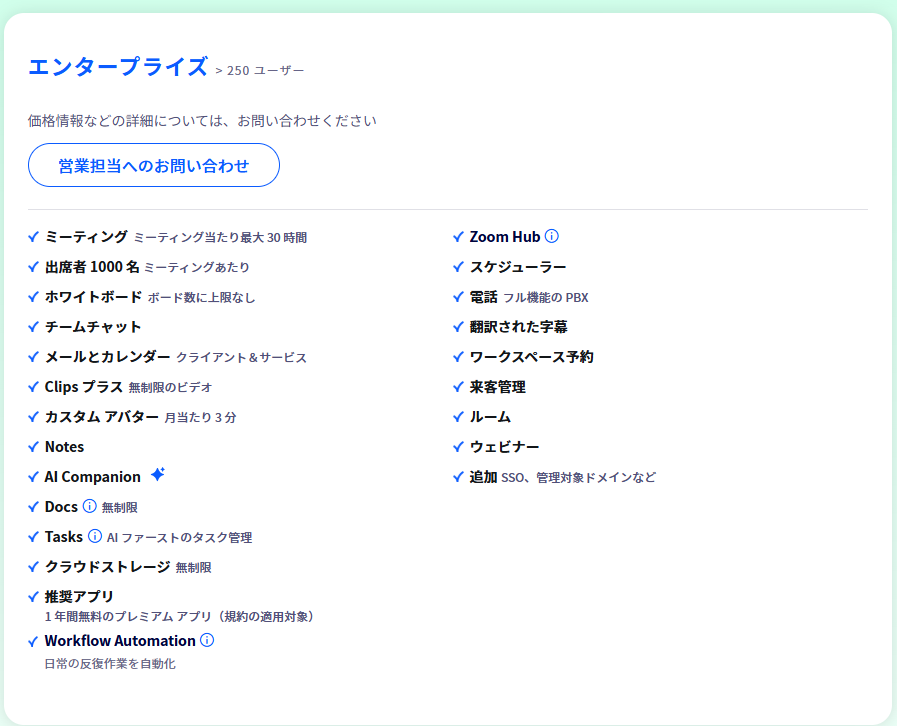Click the checkmark beside ミーティング

tap(34, 237)
